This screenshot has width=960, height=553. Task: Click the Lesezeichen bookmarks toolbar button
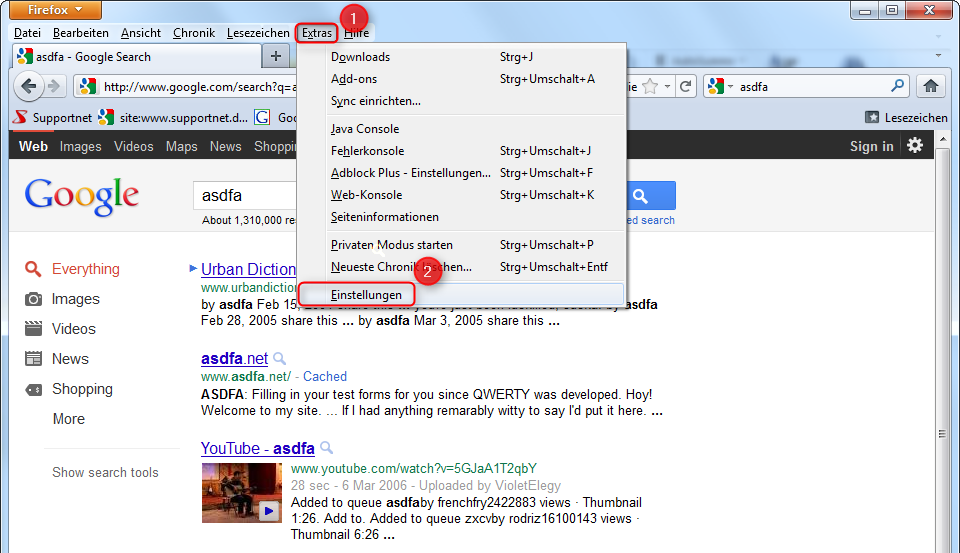(906, 118)
